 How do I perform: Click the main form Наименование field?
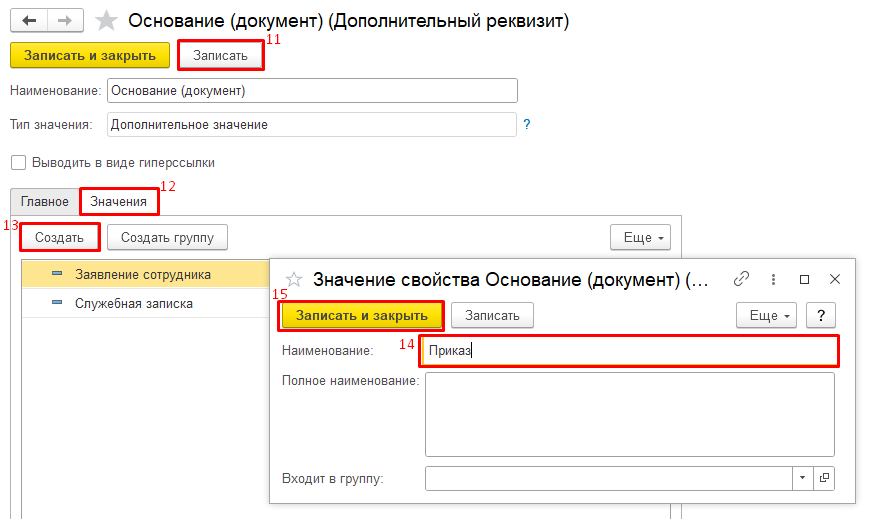(312, 90)
